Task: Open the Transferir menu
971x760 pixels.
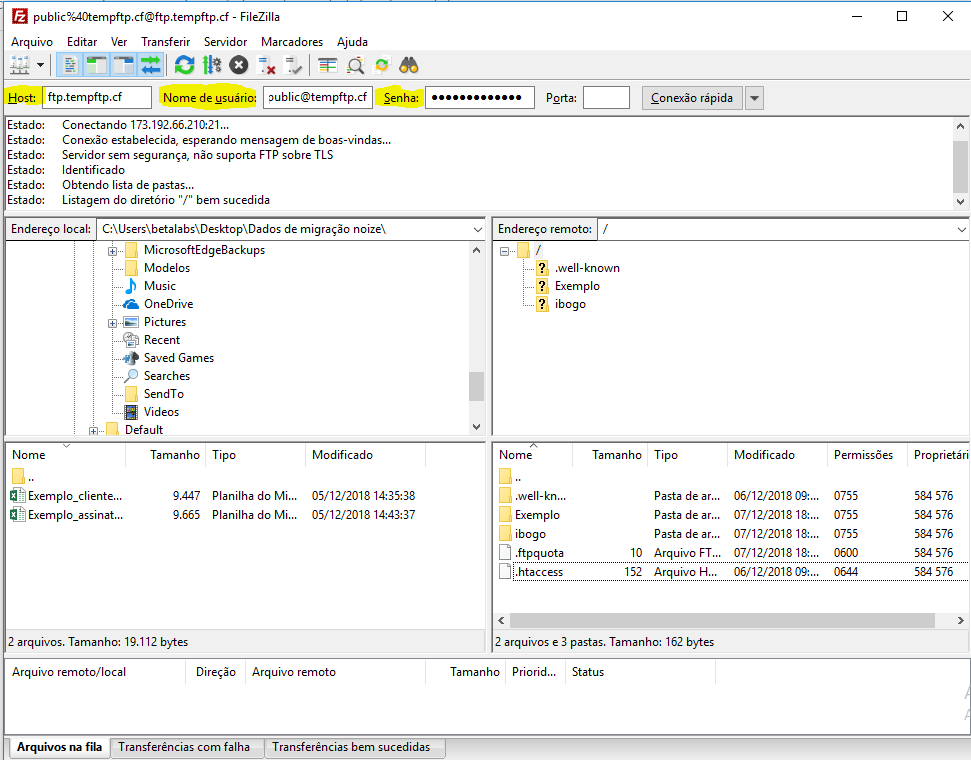Action: point(165,42)
